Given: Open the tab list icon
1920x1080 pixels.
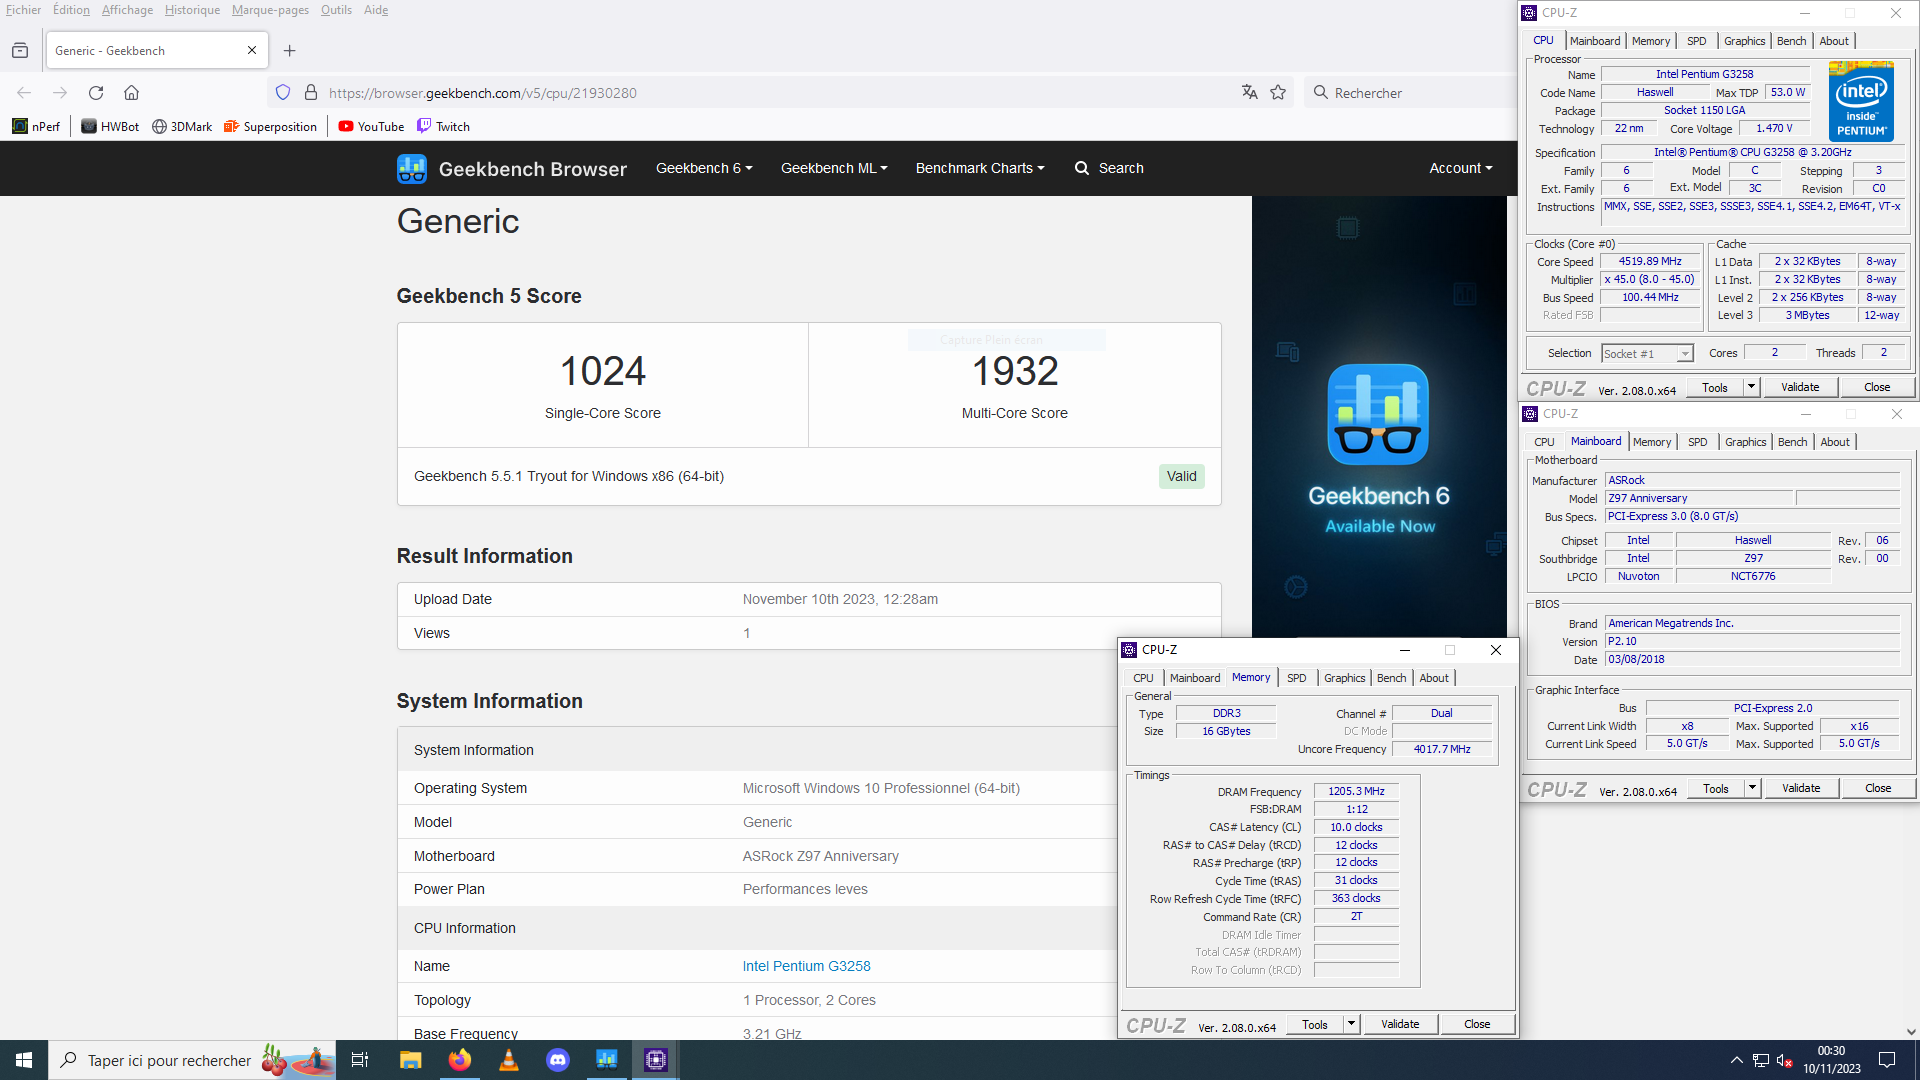Looking at the screenshot, I should (20, 51).
